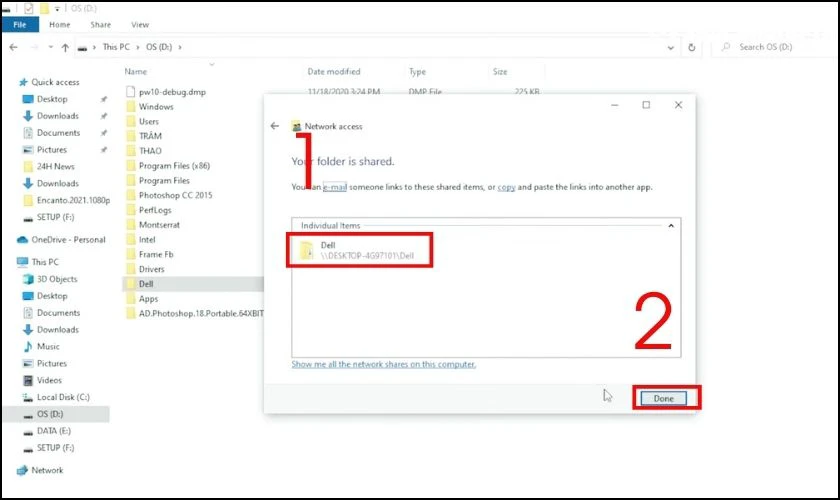Open pinned Desktop under Quick access
The image size is (840, 500).
click(46, 99)
